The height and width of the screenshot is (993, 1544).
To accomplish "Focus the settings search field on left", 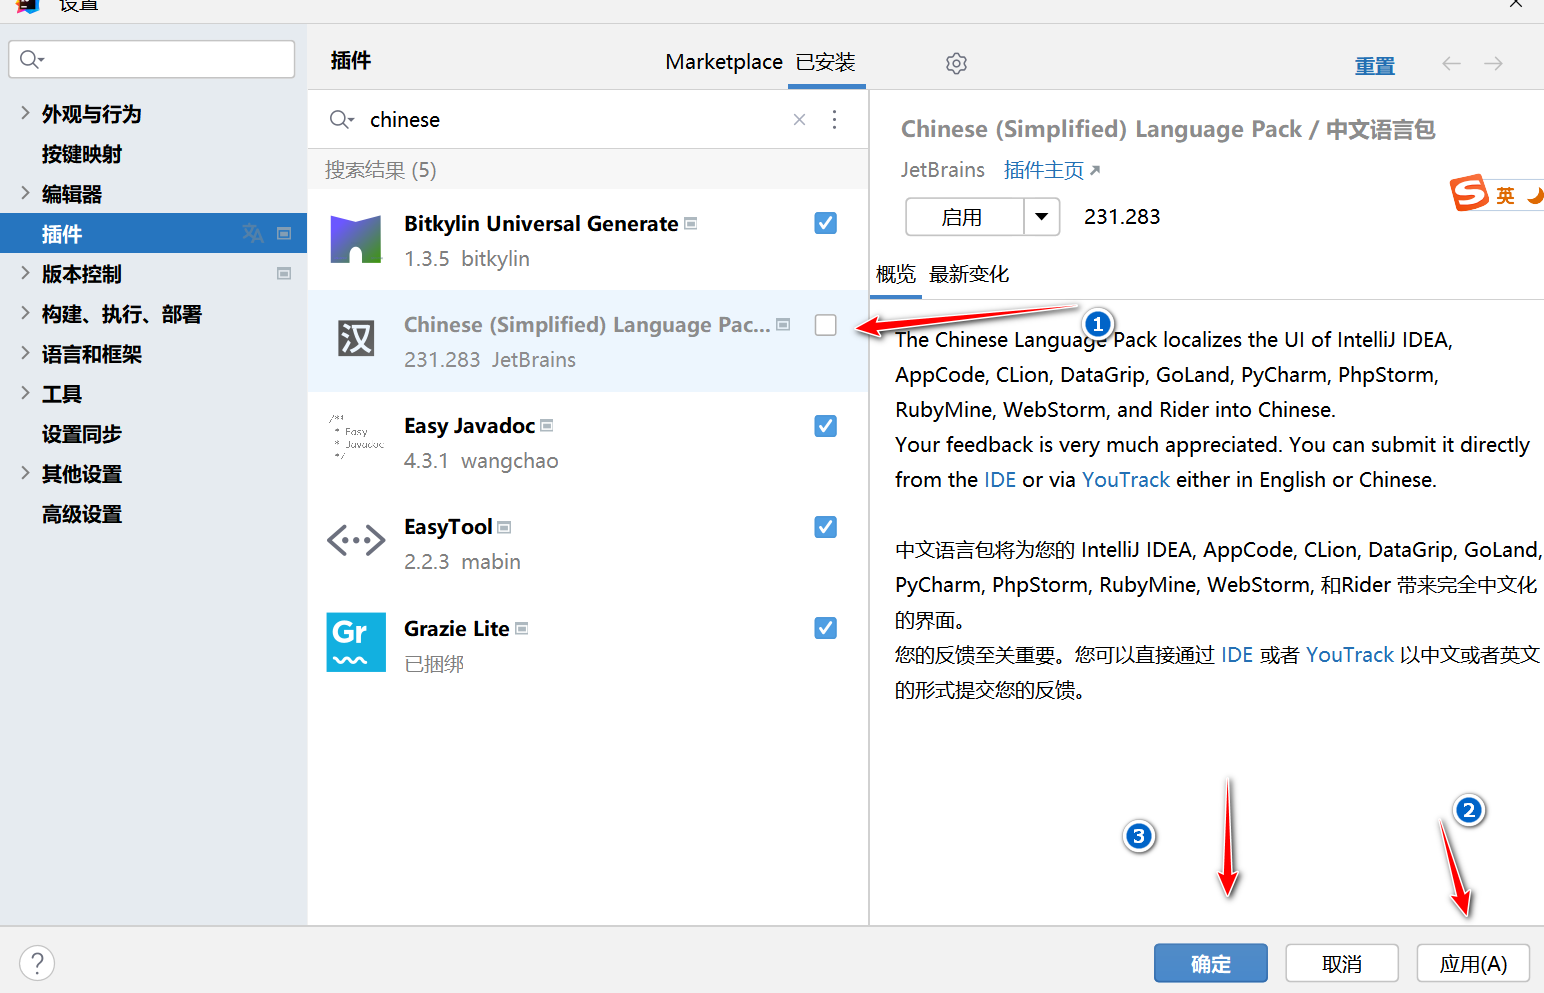I will pos(151,59).
